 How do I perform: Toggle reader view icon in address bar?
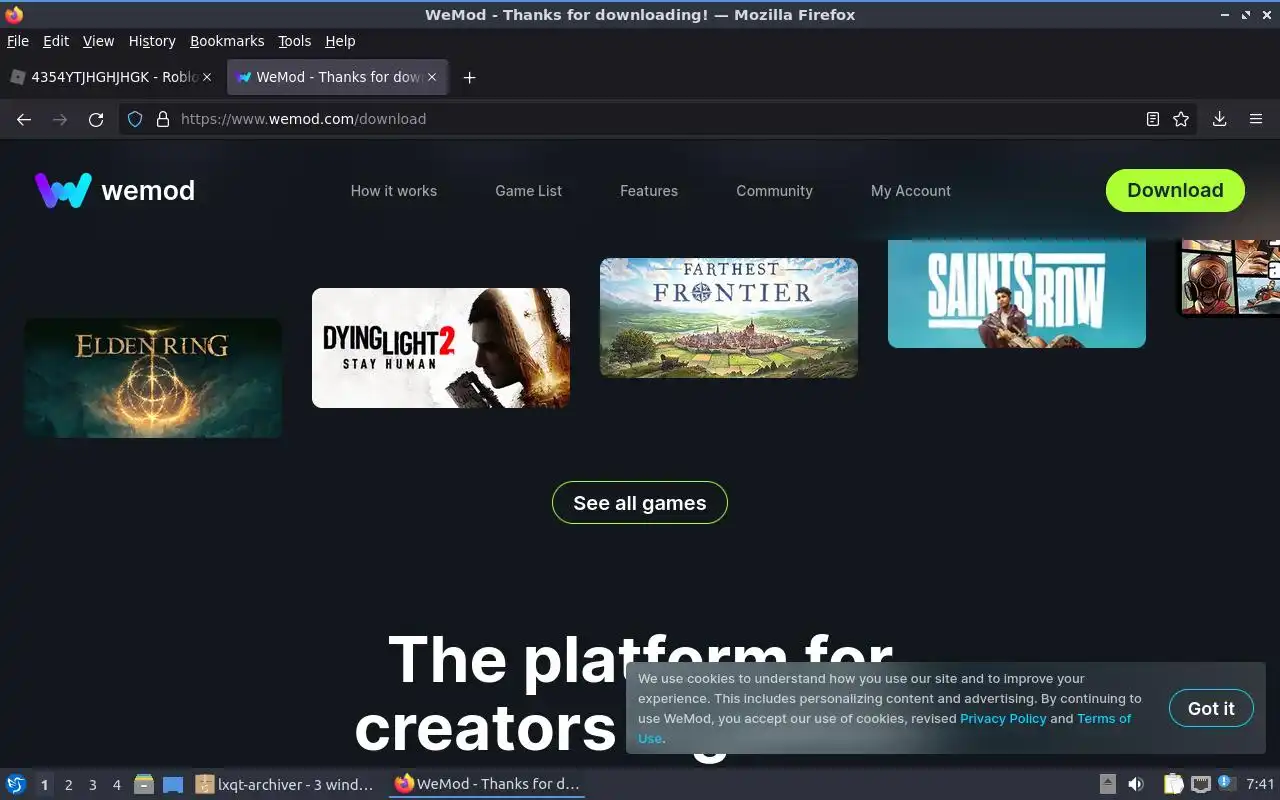pyautogui.click(x=1153, y=119)
